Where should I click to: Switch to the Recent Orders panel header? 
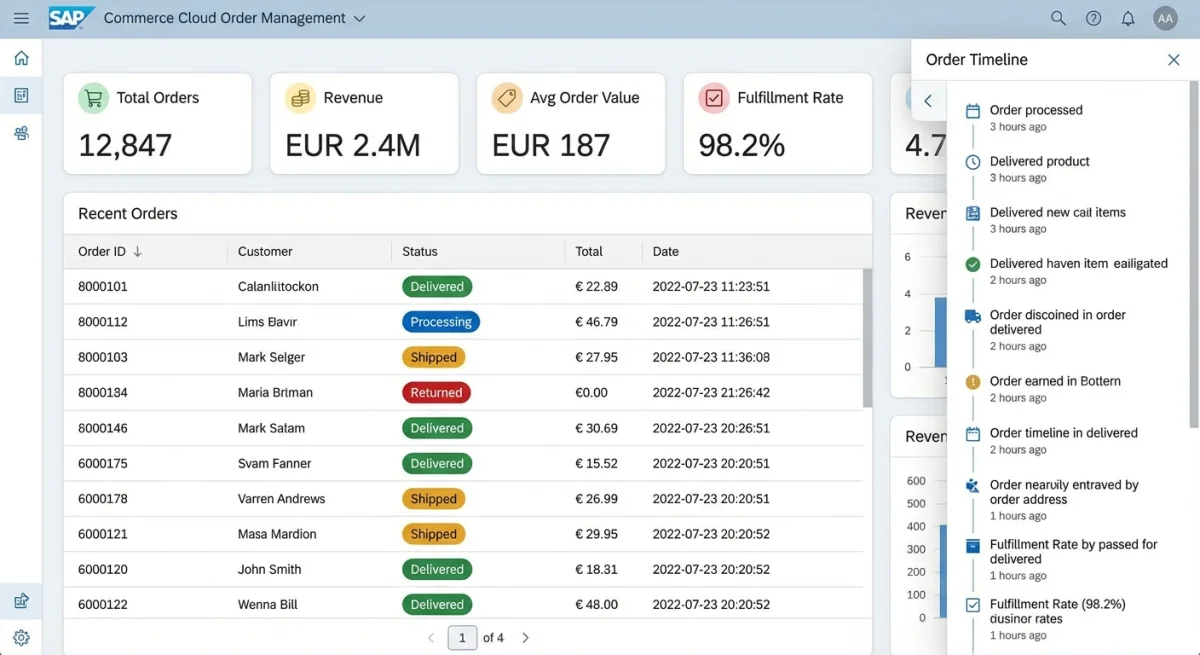click(x=127, y=213)
